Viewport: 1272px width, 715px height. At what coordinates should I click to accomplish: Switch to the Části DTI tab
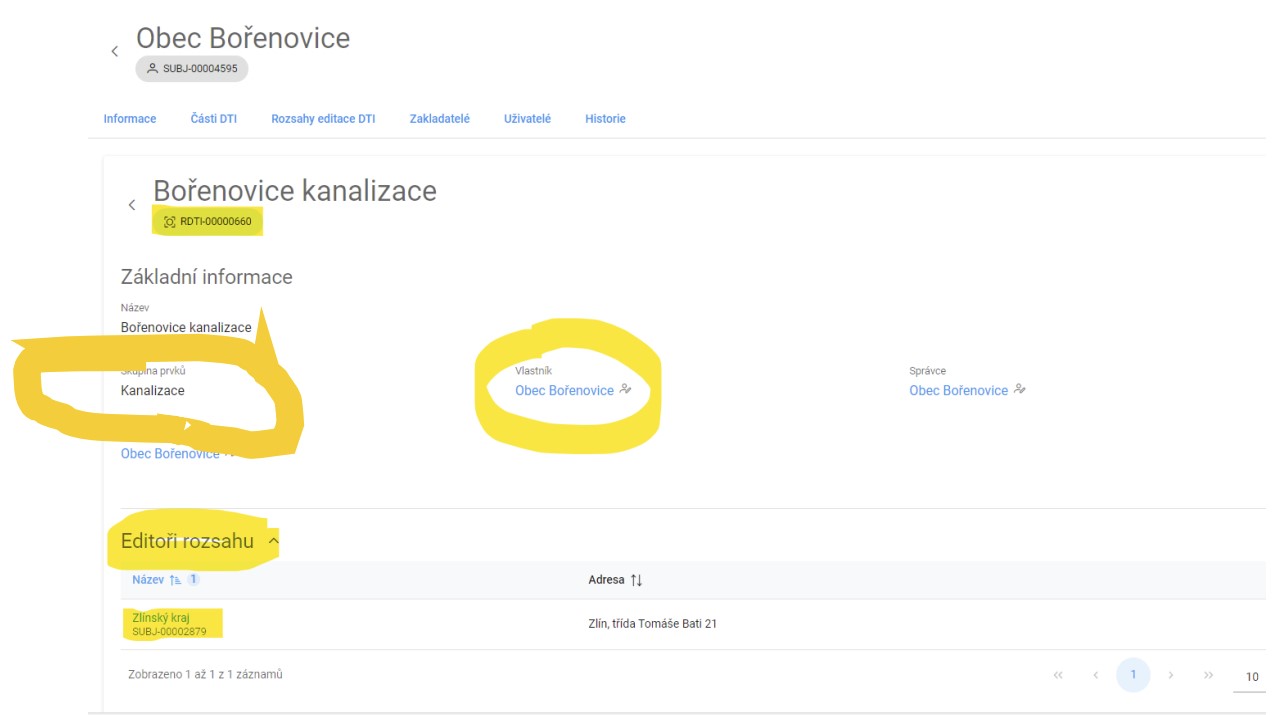(x=214, y=119)
